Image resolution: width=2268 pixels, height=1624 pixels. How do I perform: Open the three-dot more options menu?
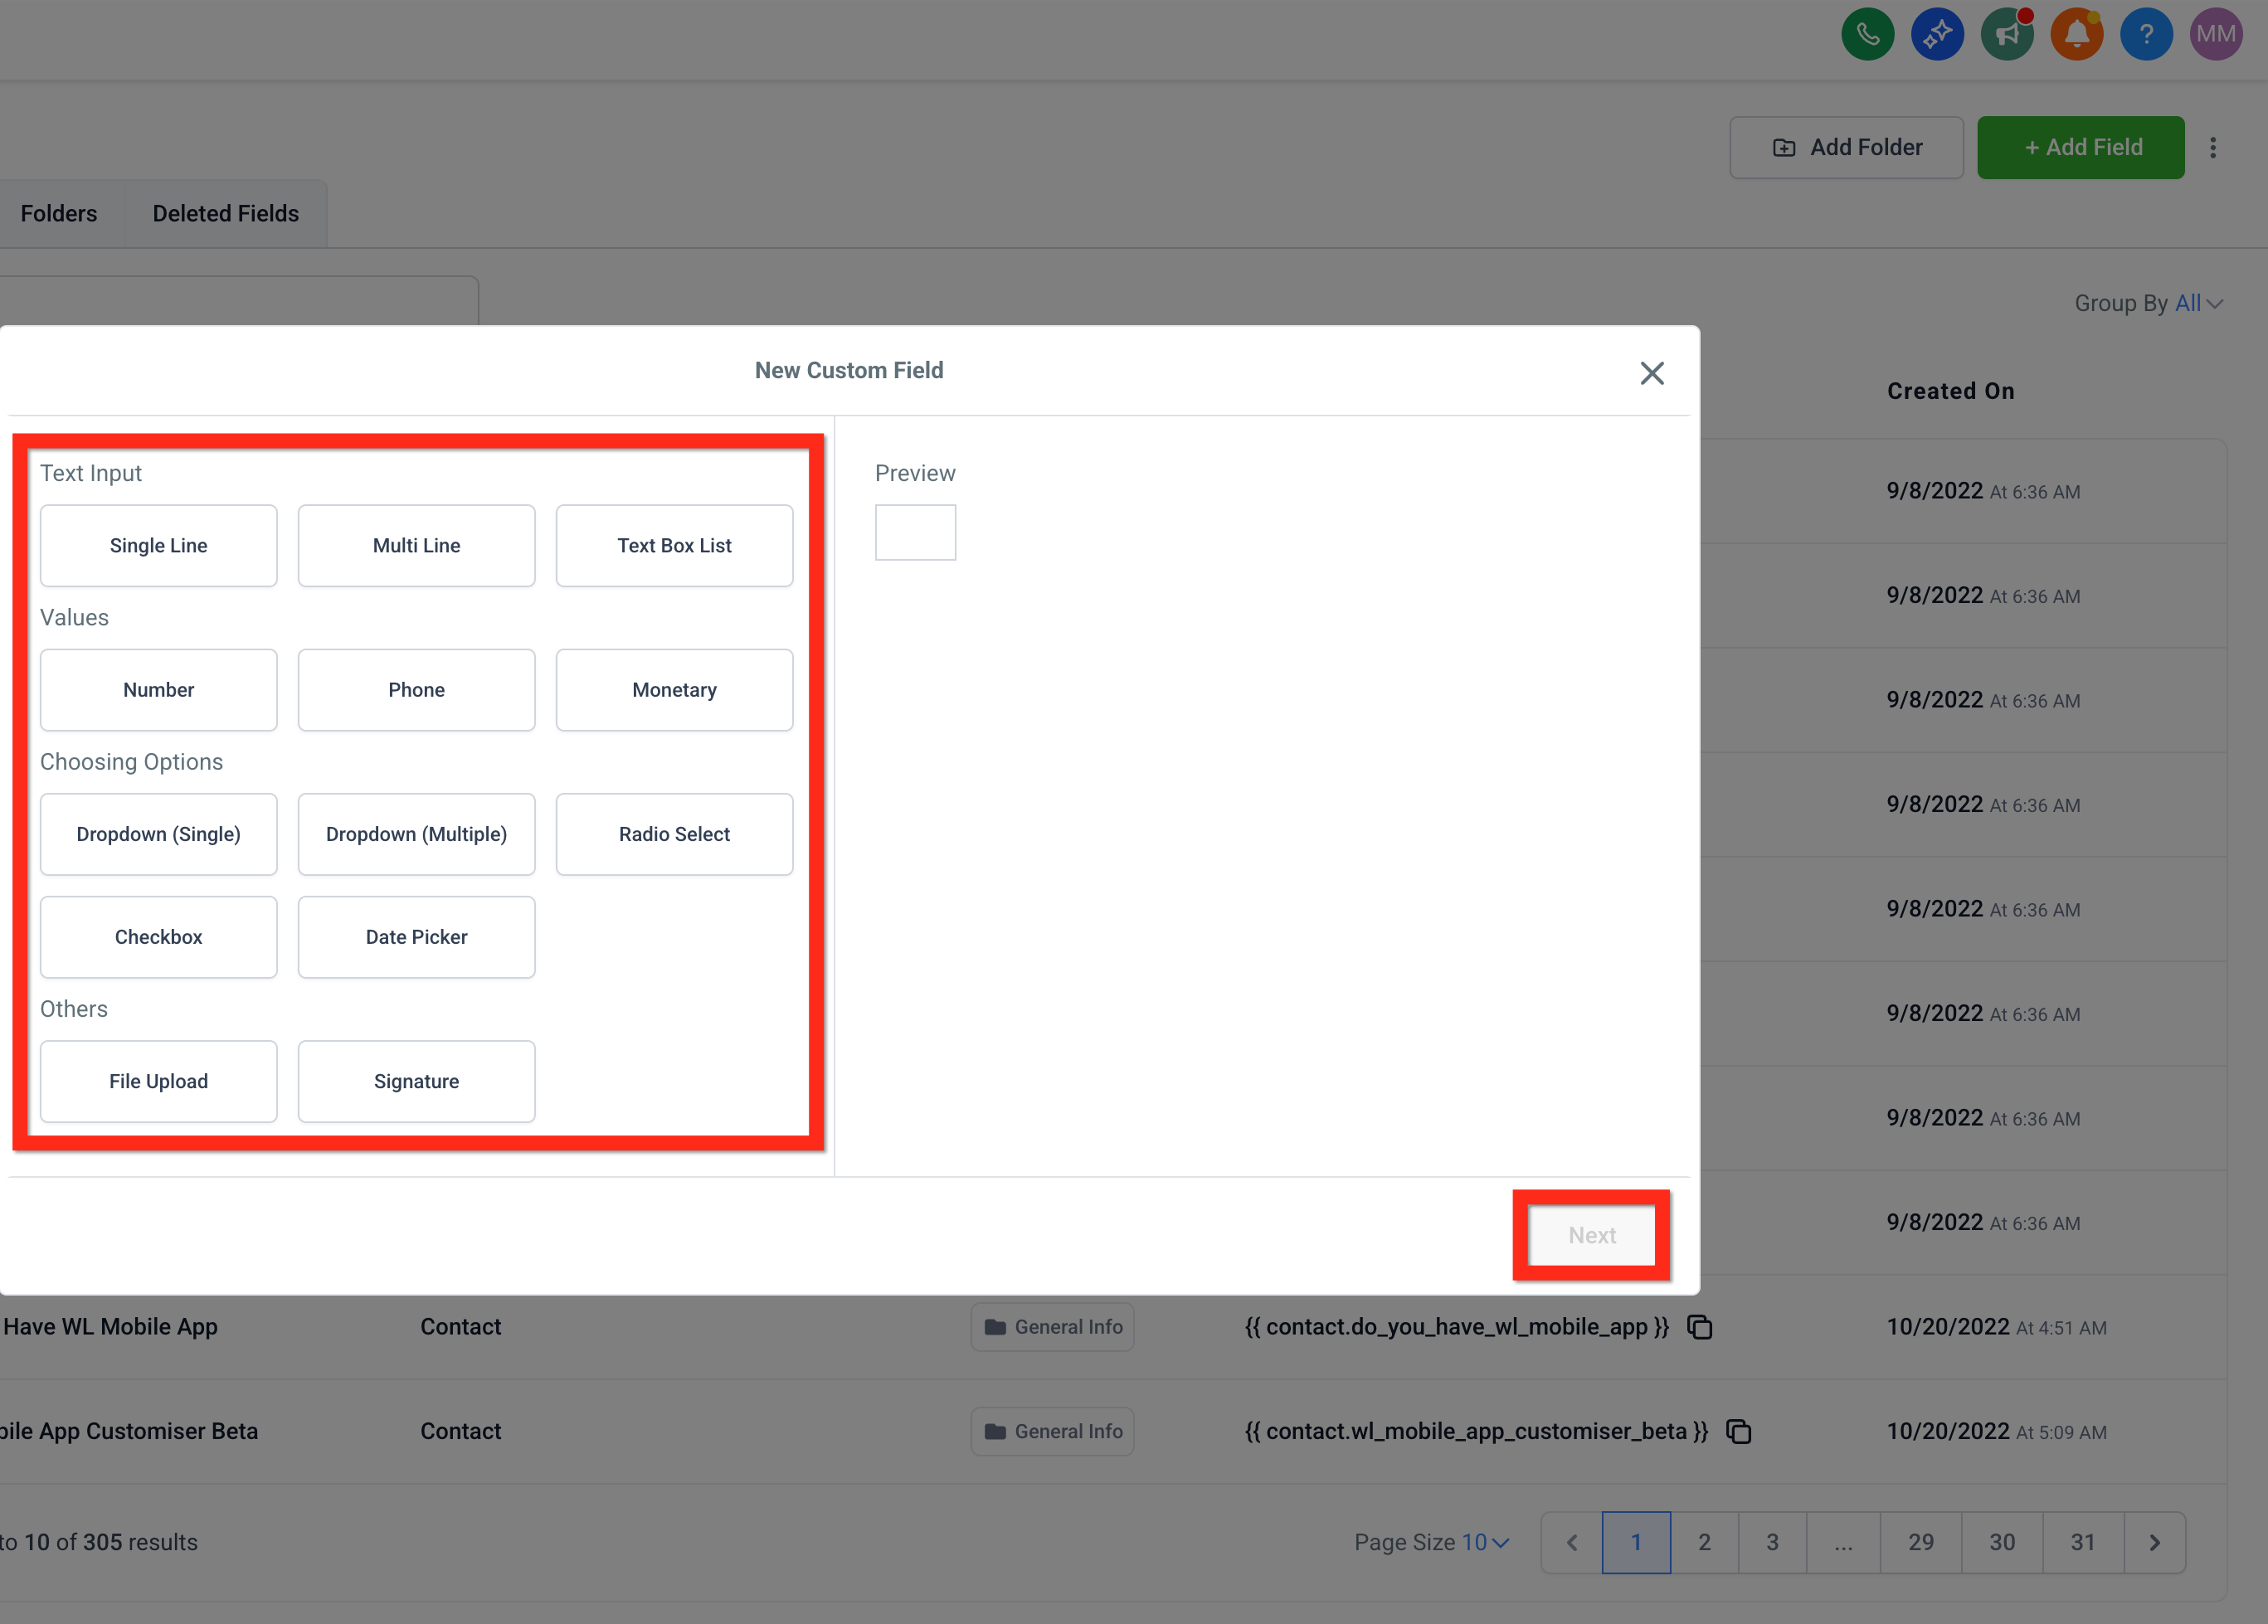pos(2213,148)
